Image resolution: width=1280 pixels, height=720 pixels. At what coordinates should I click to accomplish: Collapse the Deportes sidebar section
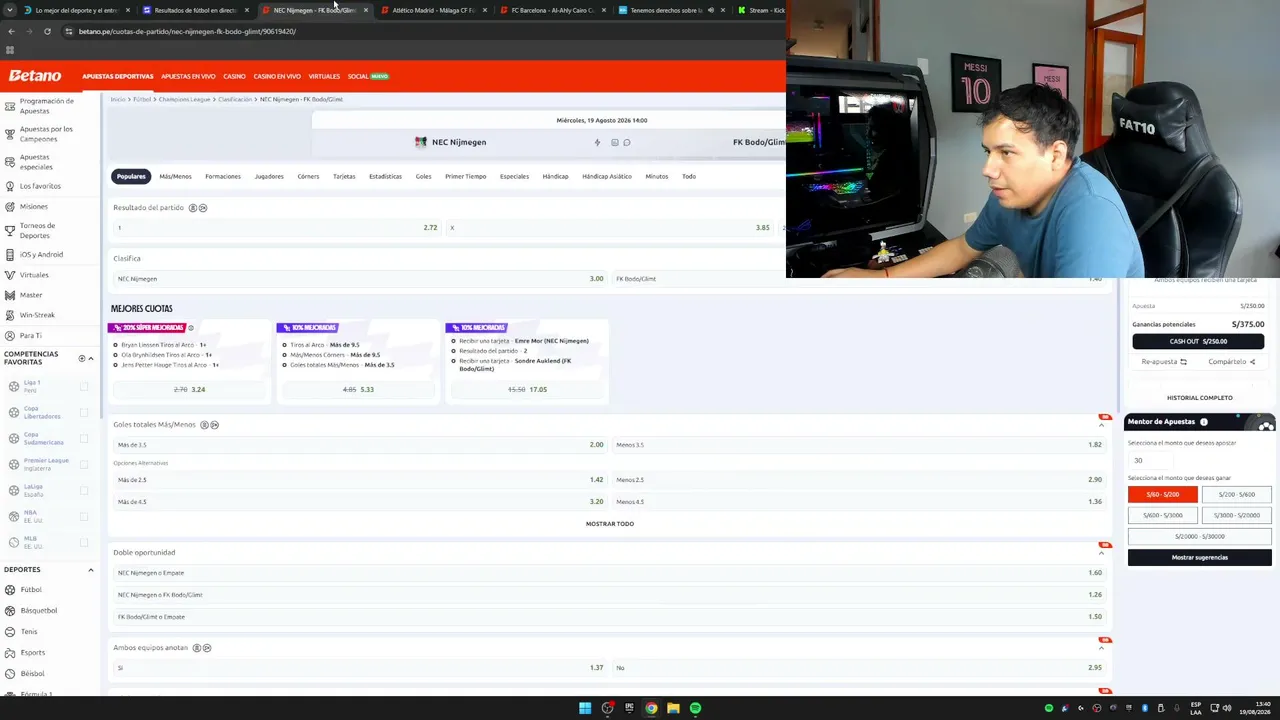(91, 570)
